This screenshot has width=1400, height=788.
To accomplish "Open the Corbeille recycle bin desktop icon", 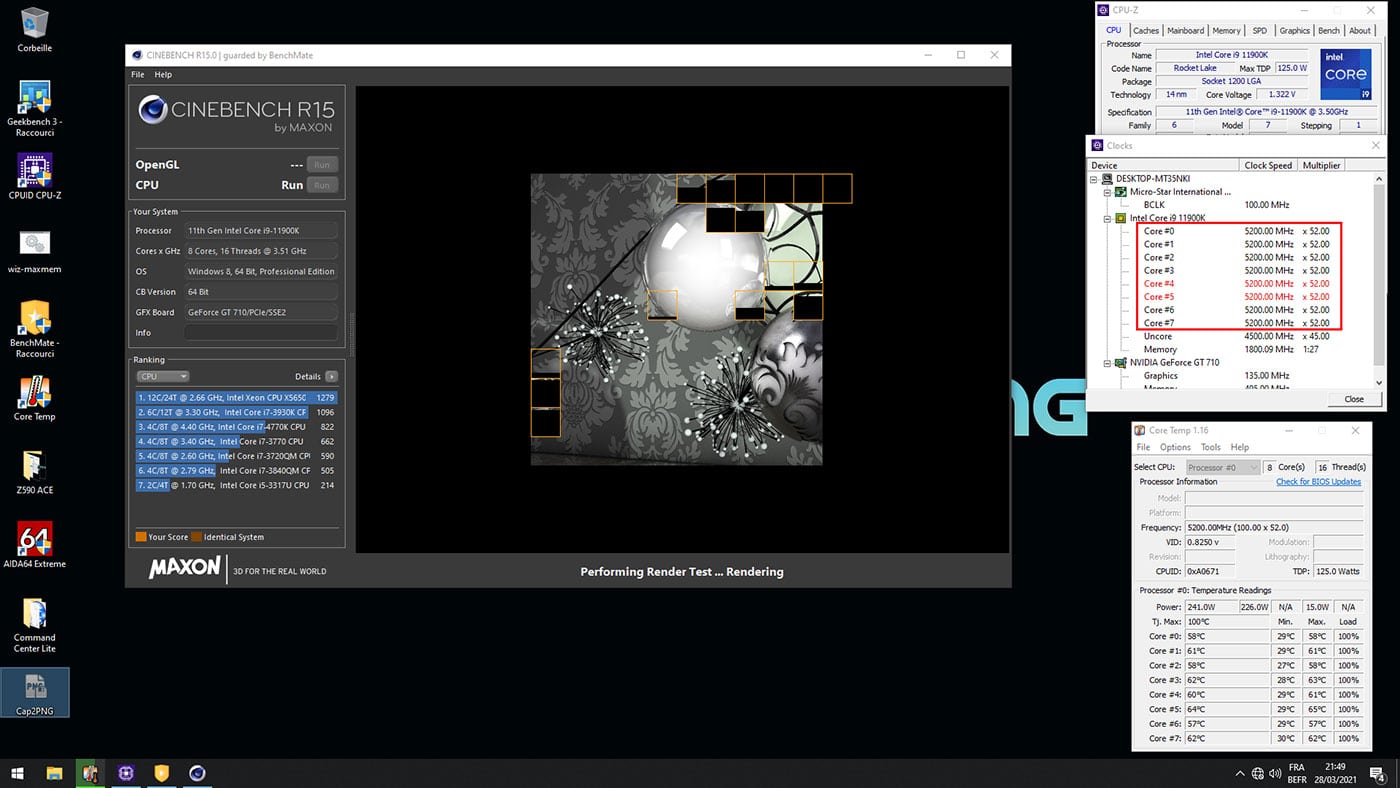I will pyautogui.click(x=35, y=30).
